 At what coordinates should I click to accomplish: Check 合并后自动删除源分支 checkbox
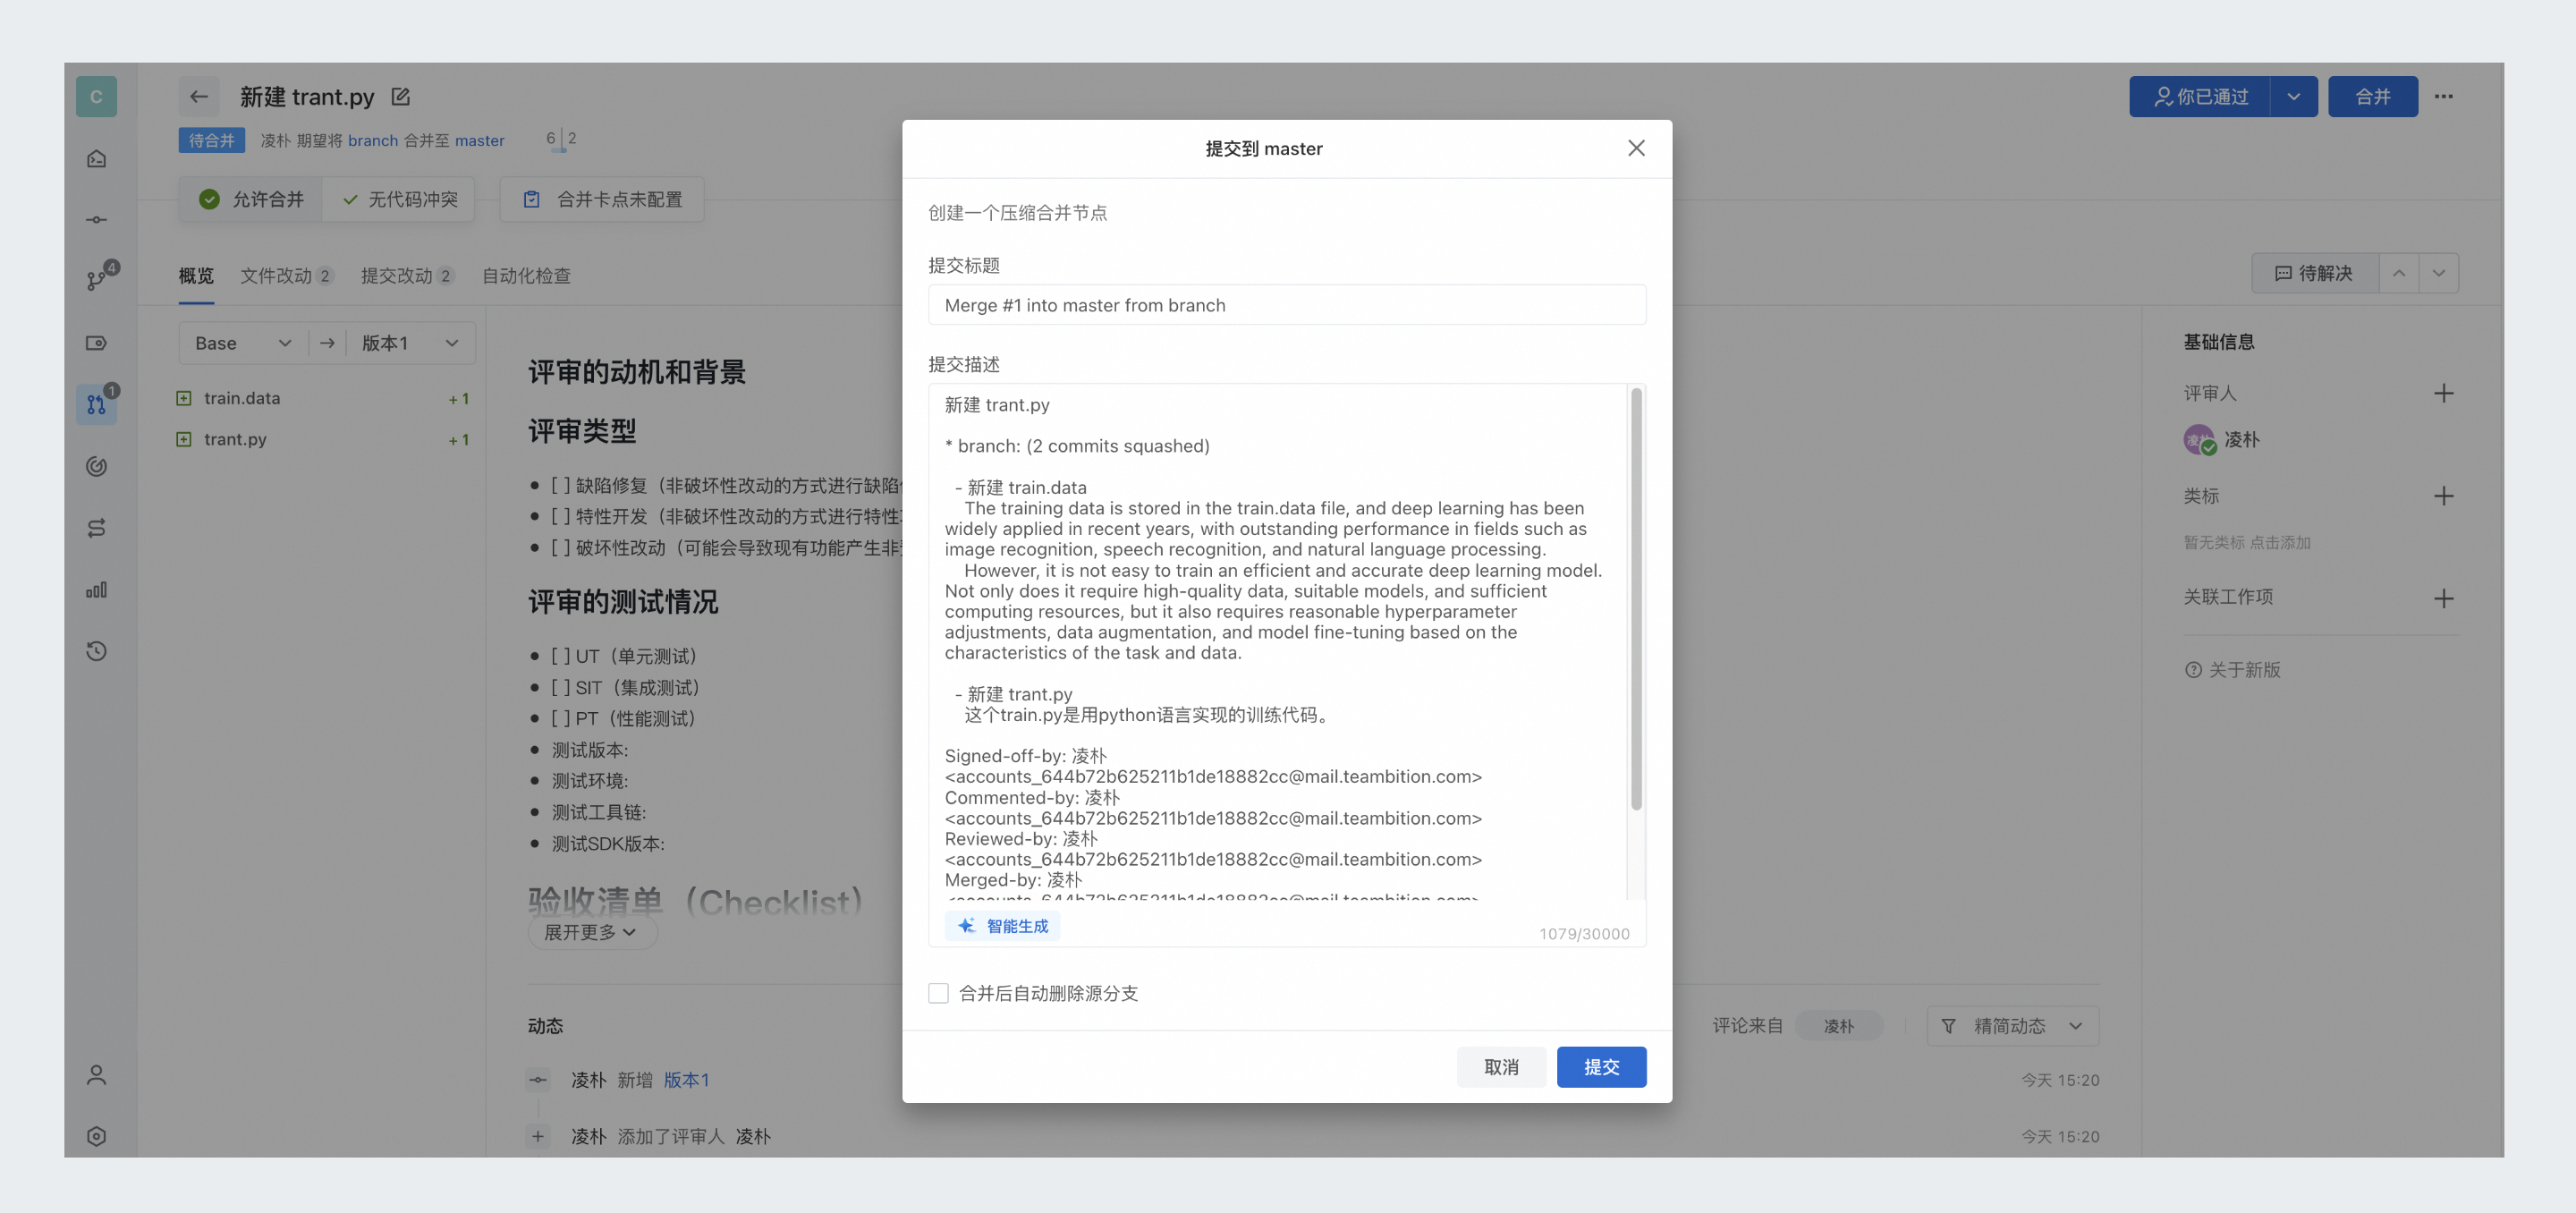(938, 993)
